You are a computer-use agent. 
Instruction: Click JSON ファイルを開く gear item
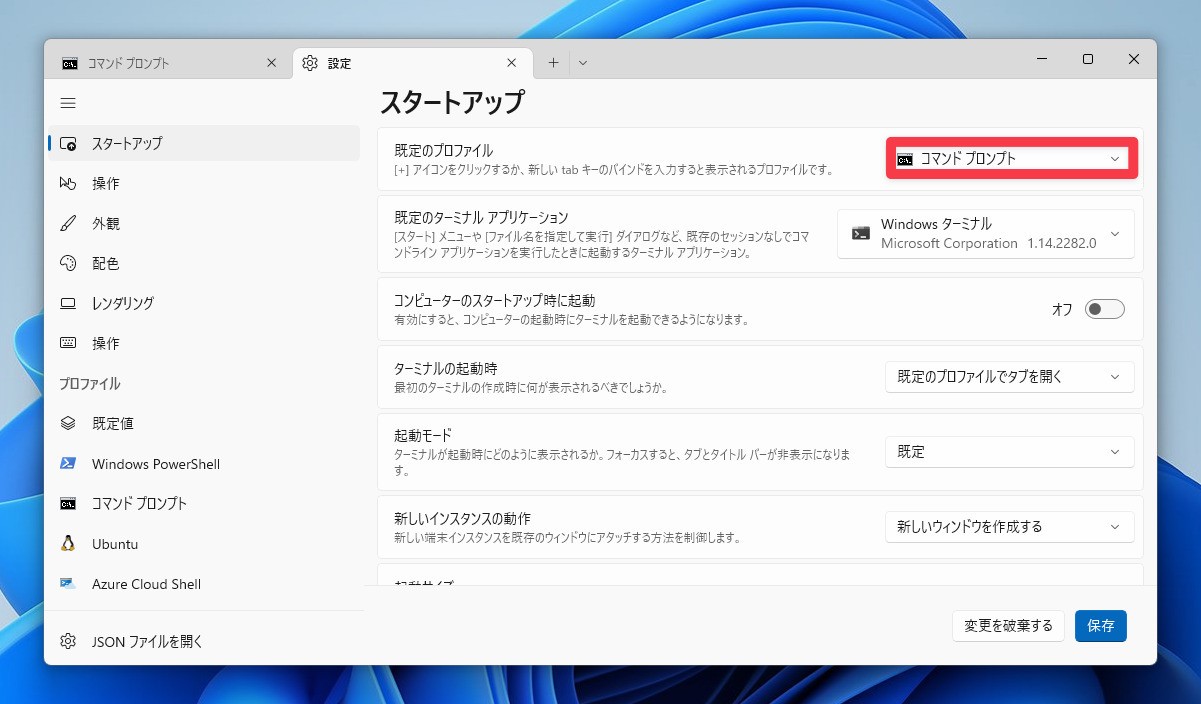tap(146, 641)
